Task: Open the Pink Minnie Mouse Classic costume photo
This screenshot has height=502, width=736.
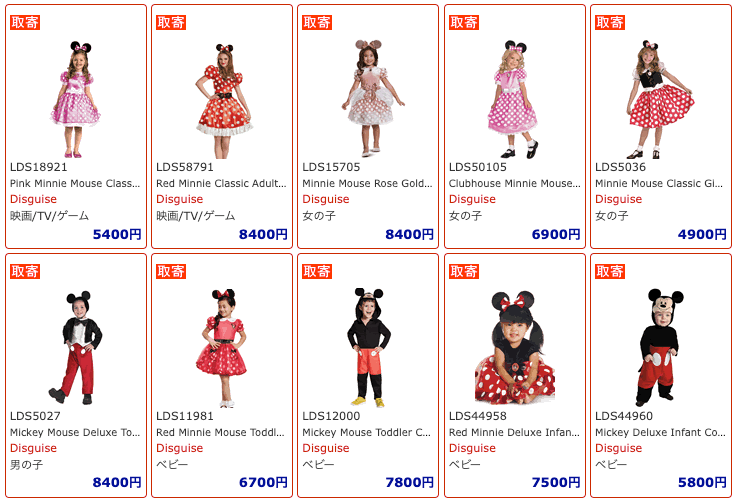Action: point(76,99)
